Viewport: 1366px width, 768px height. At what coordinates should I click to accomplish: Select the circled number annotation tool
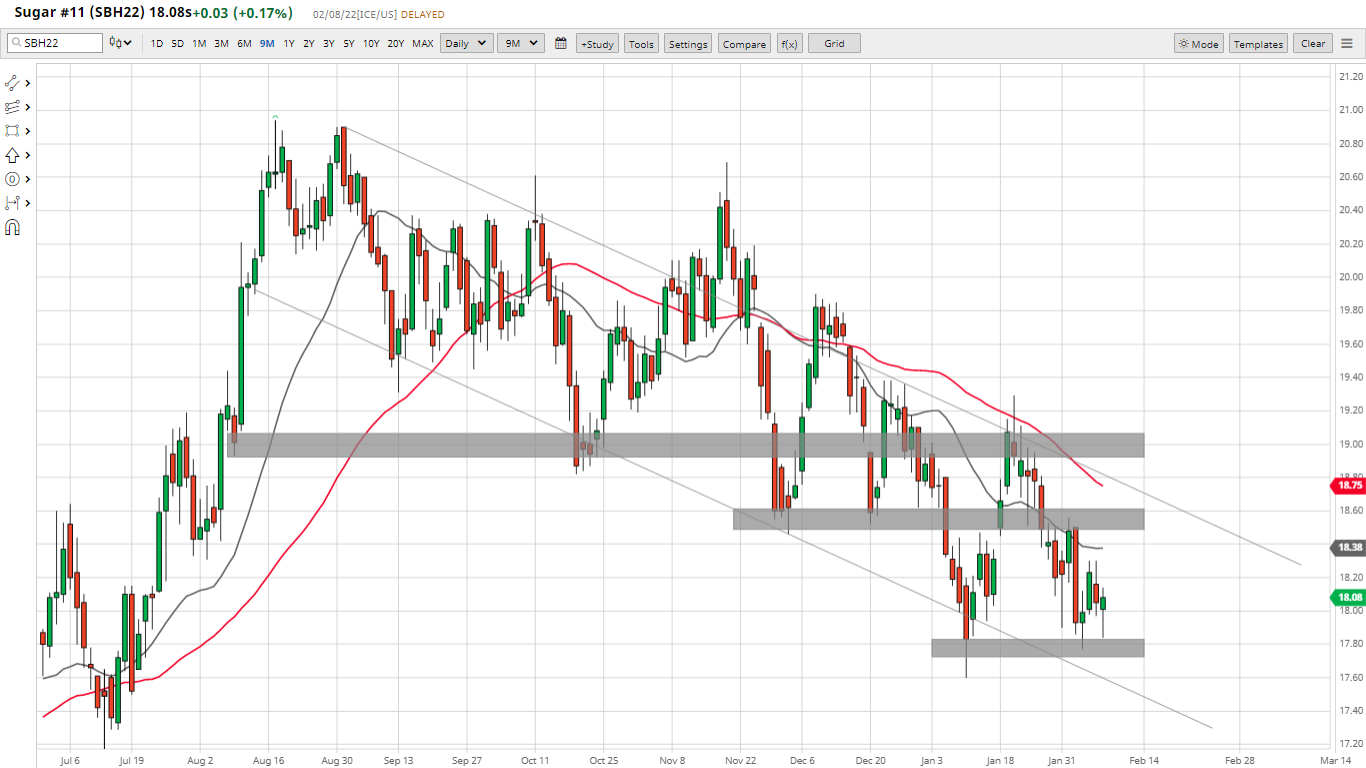pos(12,179)
